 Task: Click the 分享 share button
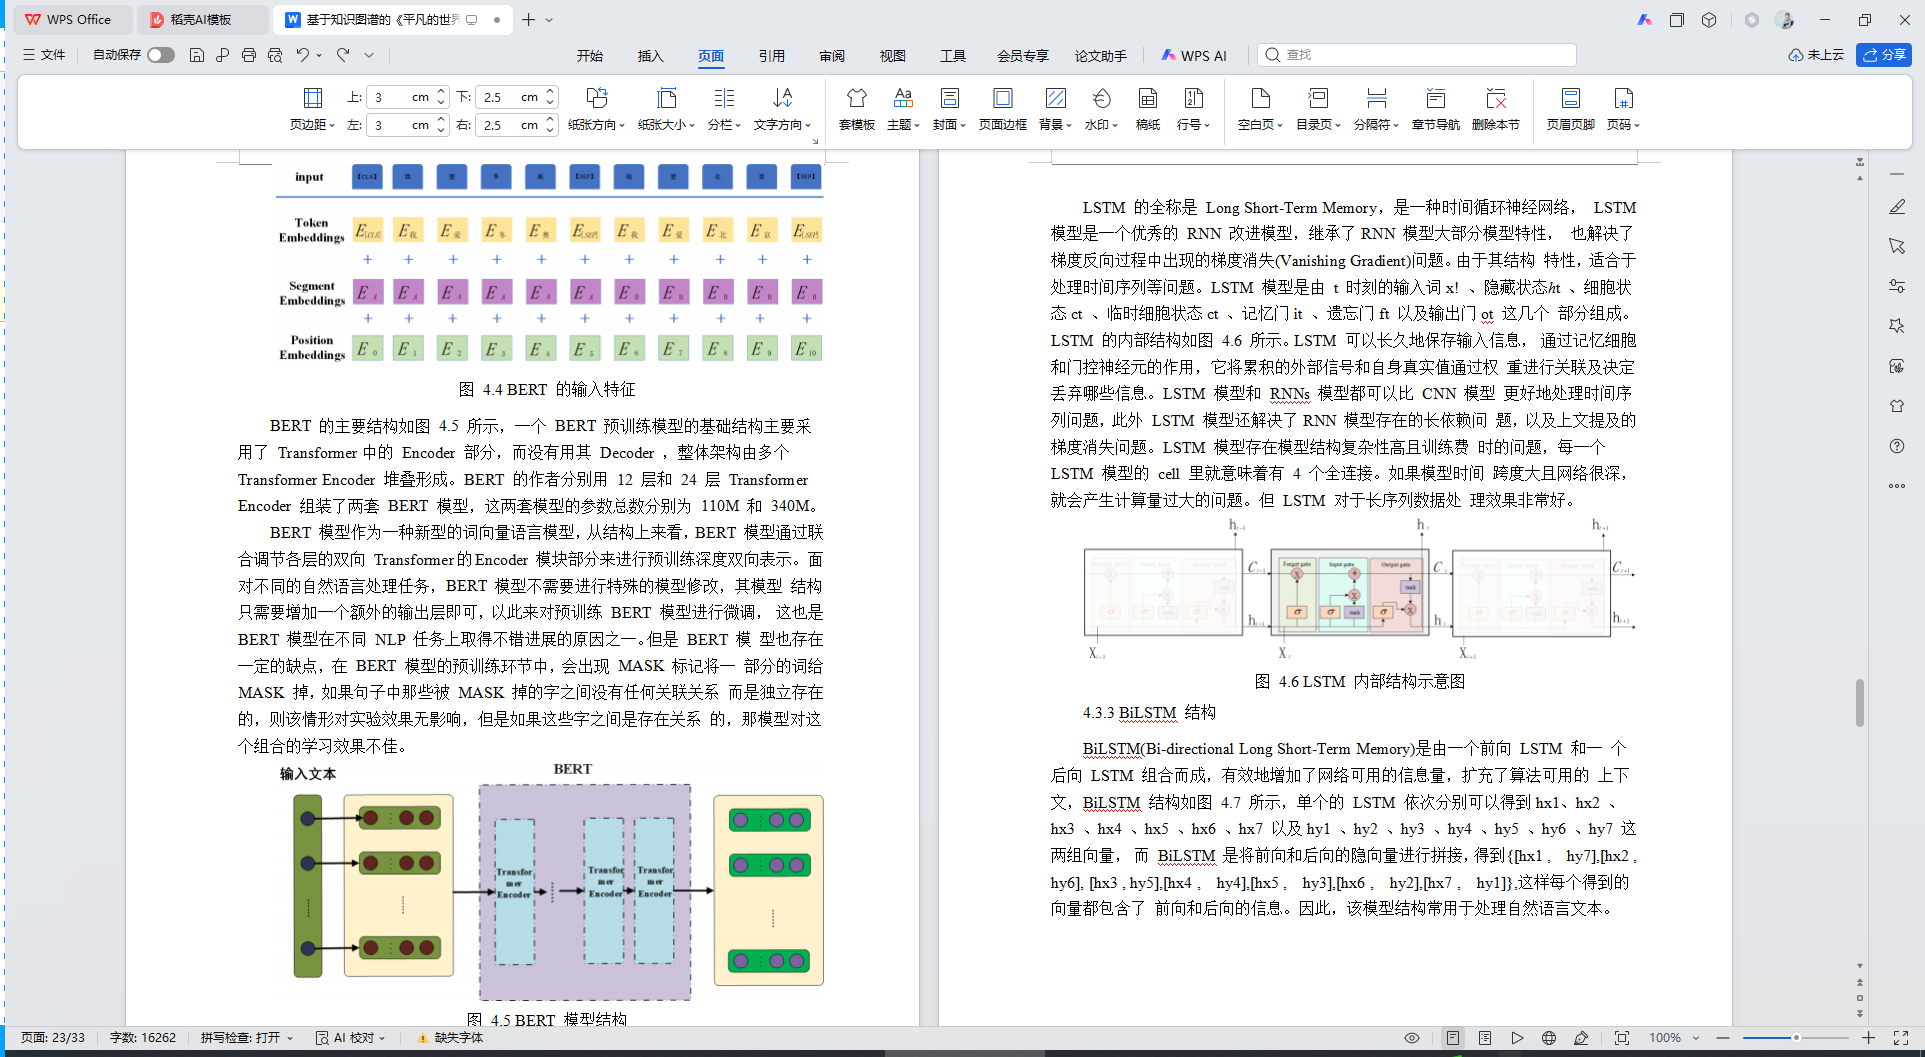1884,55
